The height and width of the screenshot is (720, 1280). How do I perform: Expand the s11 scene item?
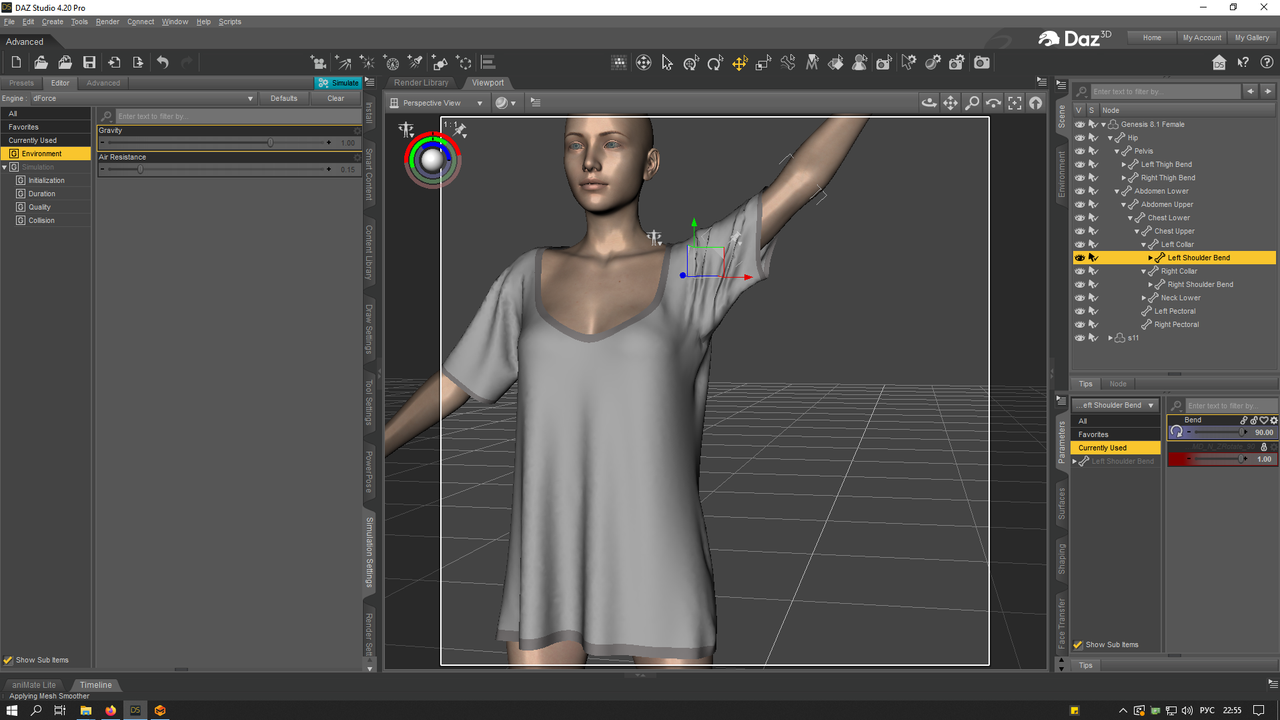1111,338
